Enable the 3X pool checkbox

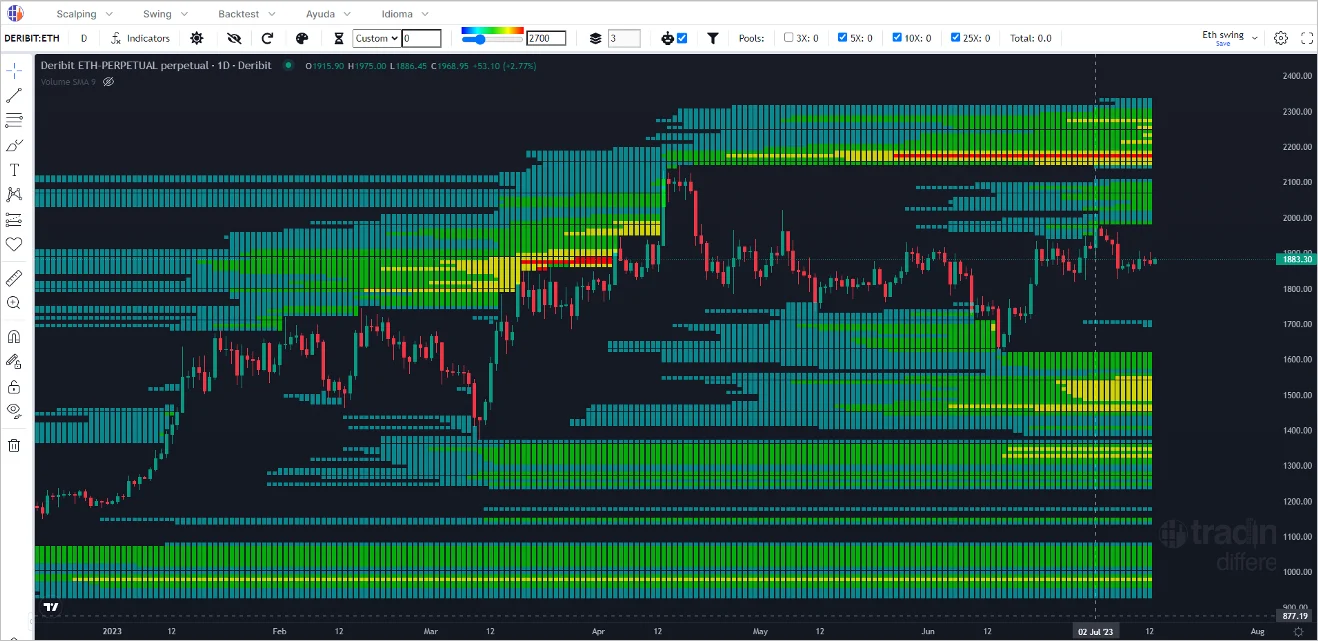click(789, 38)
